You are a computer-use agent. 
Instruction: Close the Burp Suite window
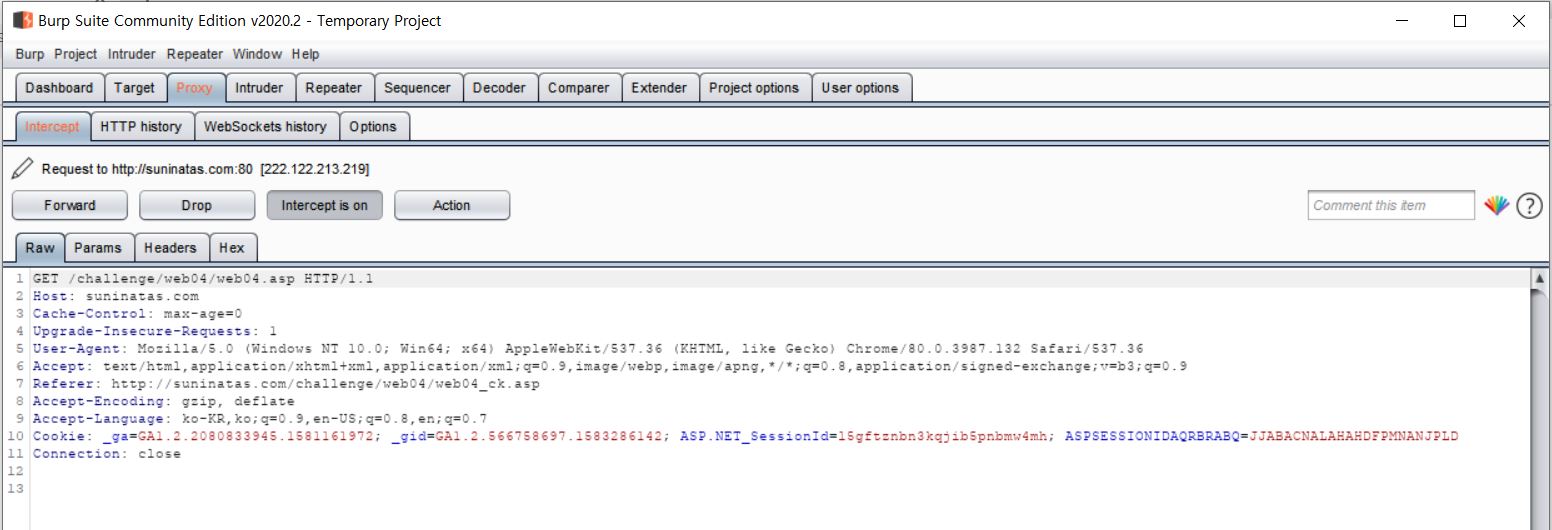[1518, 20]
